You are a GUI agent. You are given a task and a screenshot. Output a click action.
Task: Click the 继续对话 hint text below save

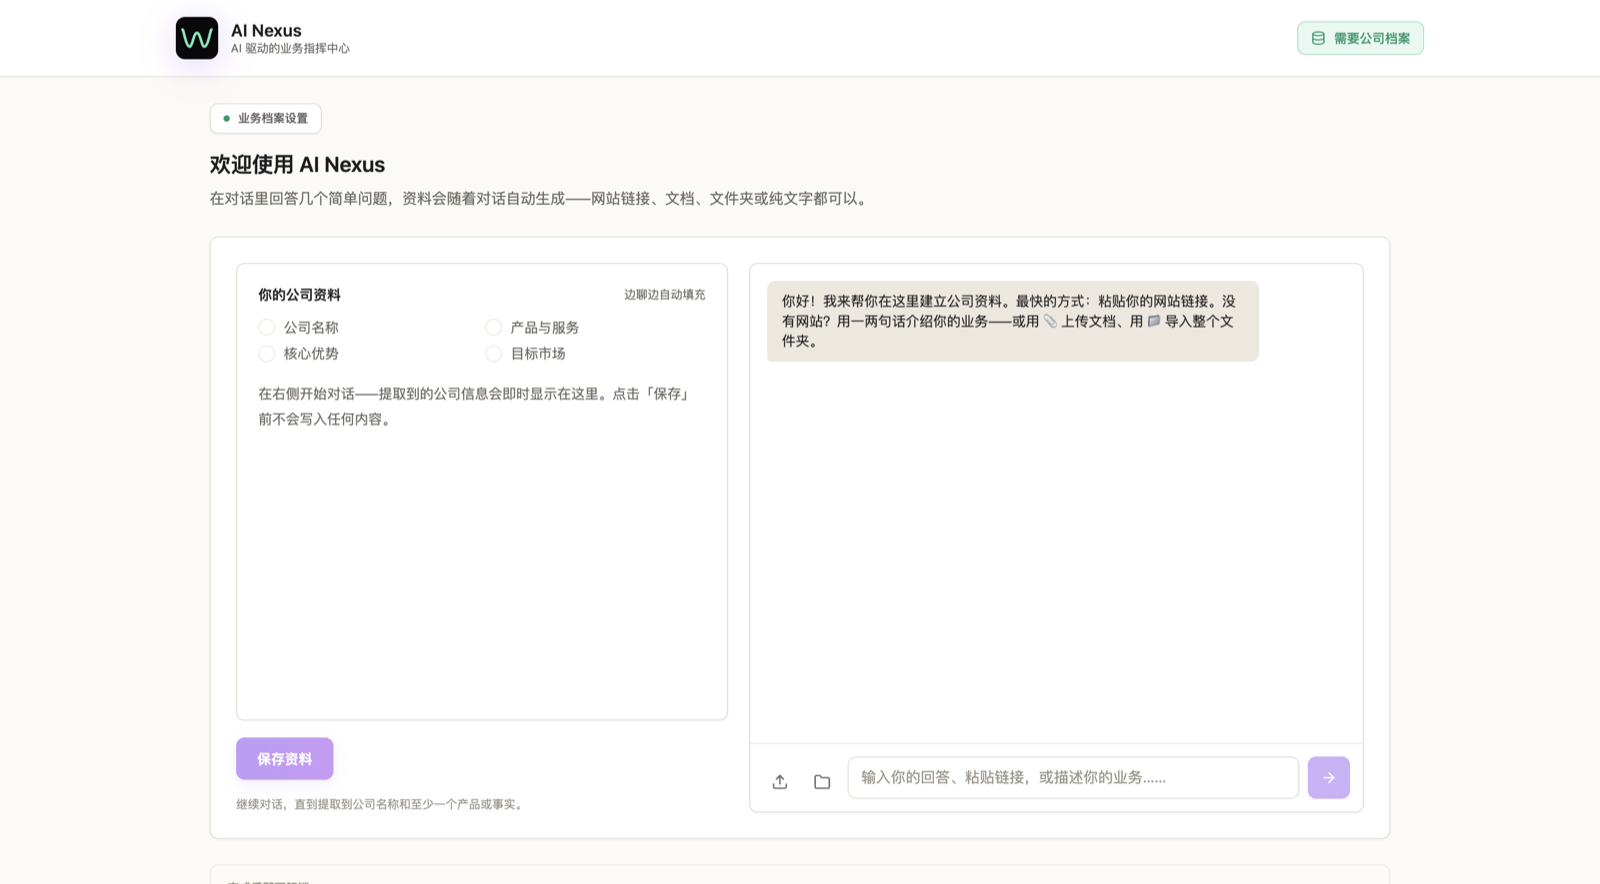381,804
